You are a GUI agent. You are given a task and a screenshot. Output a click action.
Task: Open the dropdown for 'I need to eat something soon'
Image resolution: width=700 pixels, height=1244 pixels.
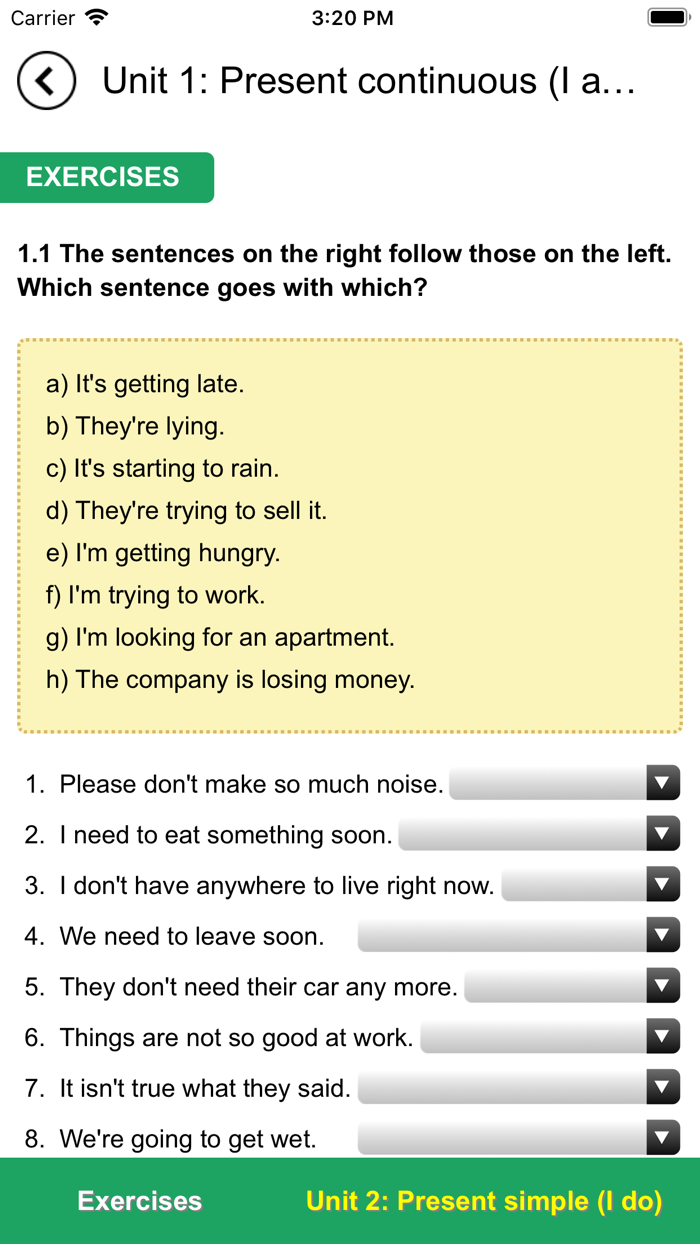pyautogui.click(x=660, y=834)
